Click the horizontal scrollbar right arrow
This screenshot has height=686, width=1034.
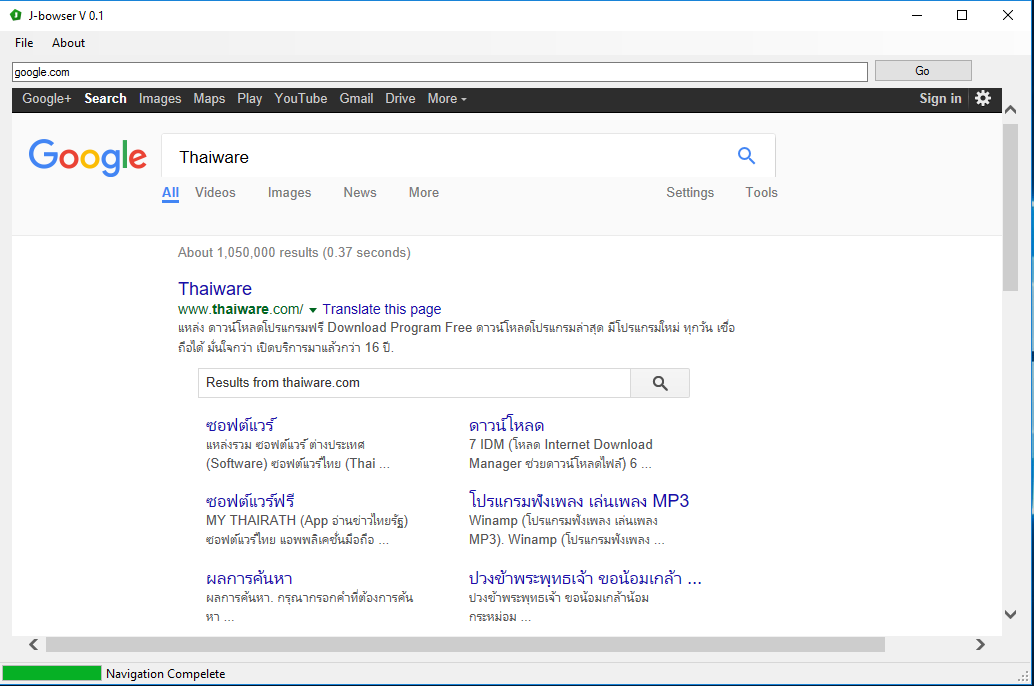[981, 644]
